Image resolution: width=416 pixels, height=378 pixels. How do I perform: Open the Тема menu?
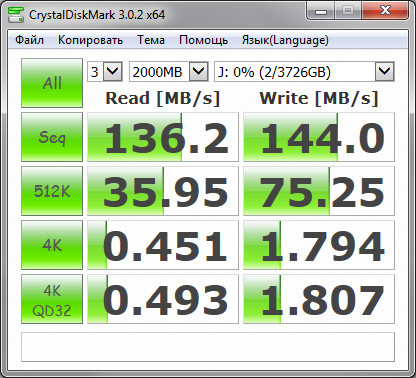click(x=151, y=40)
